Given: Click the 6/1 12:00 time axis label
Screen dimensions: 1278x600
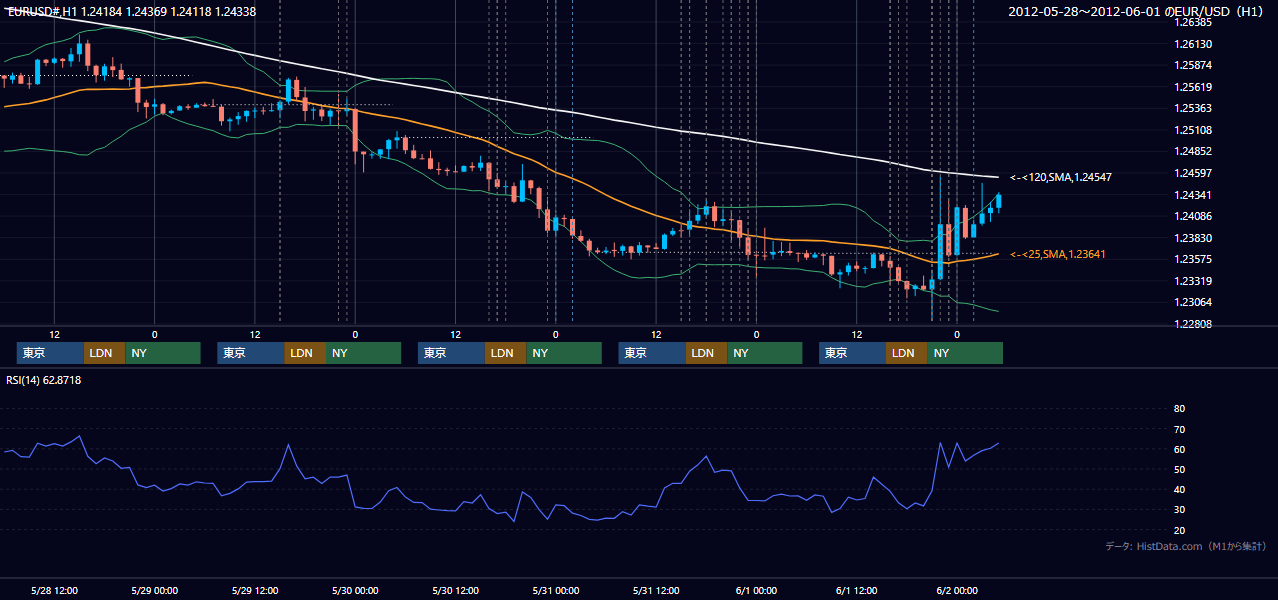Looking at the screenshot, I should (856, 590).
